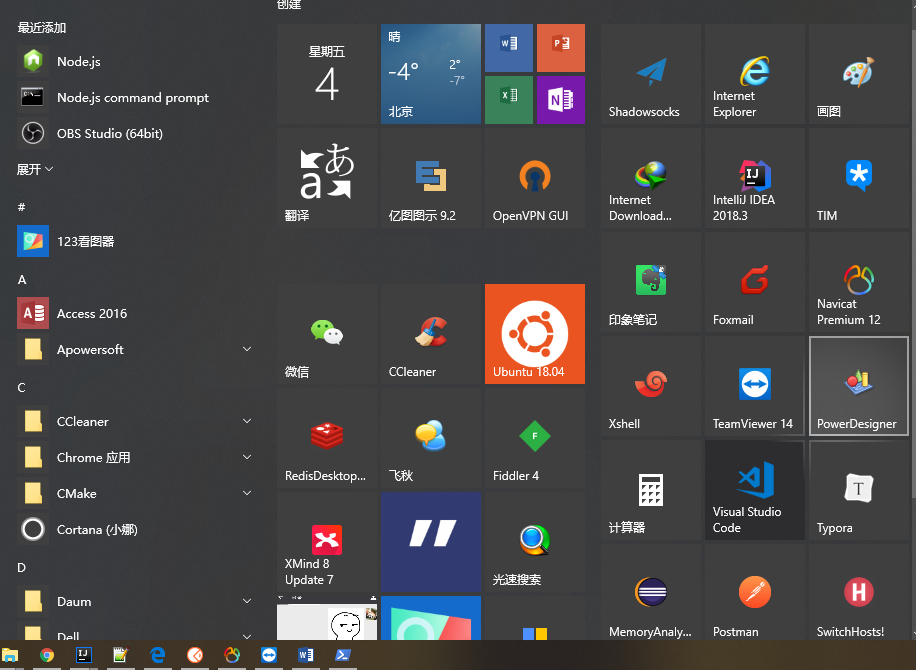Jump to letter A section header
This screenshot has width=916, height=670.
tap(22, 280)
